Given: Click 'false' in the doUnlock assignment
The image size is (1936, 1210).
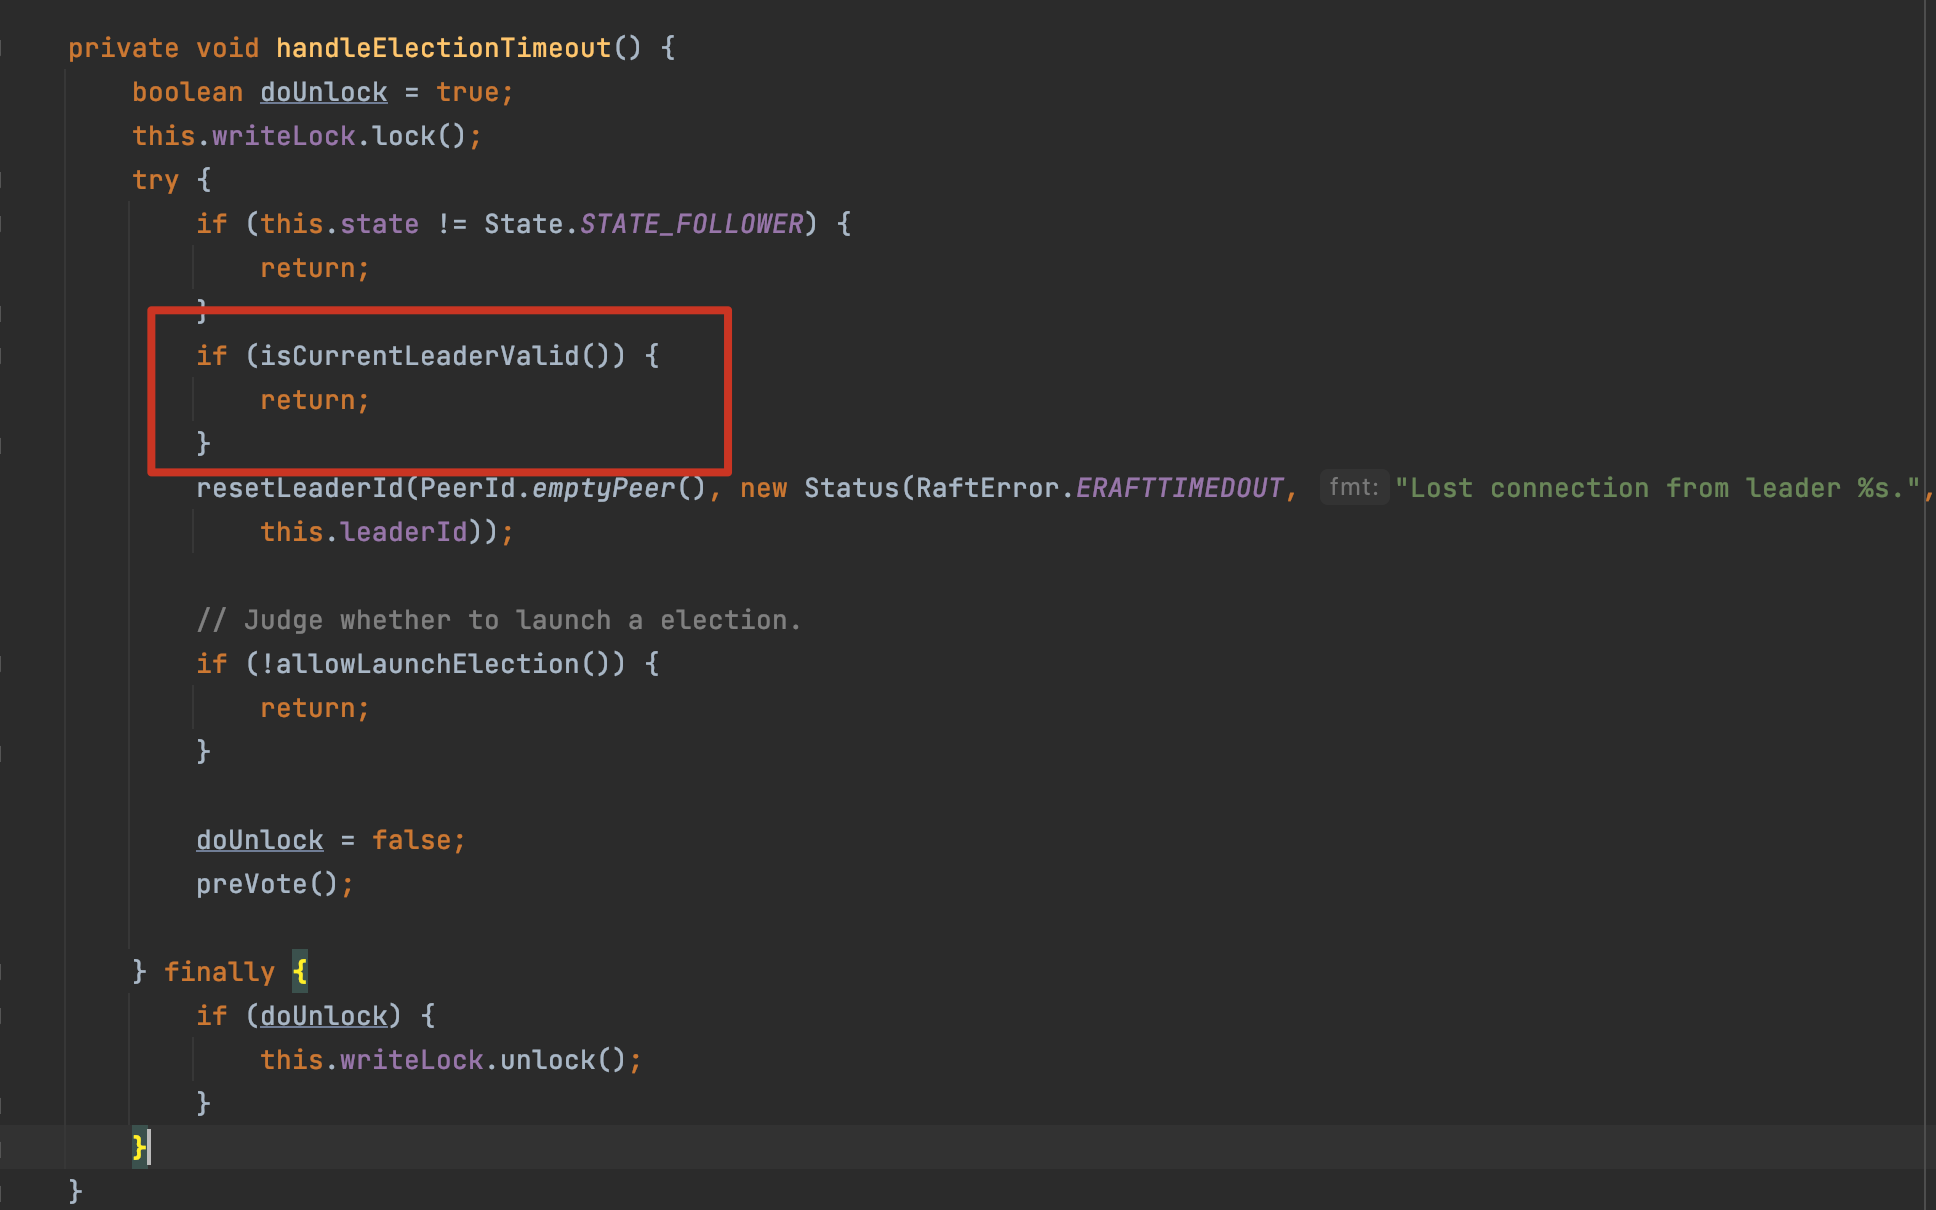Looking at the screenshot, I should [x=411, y=840].
